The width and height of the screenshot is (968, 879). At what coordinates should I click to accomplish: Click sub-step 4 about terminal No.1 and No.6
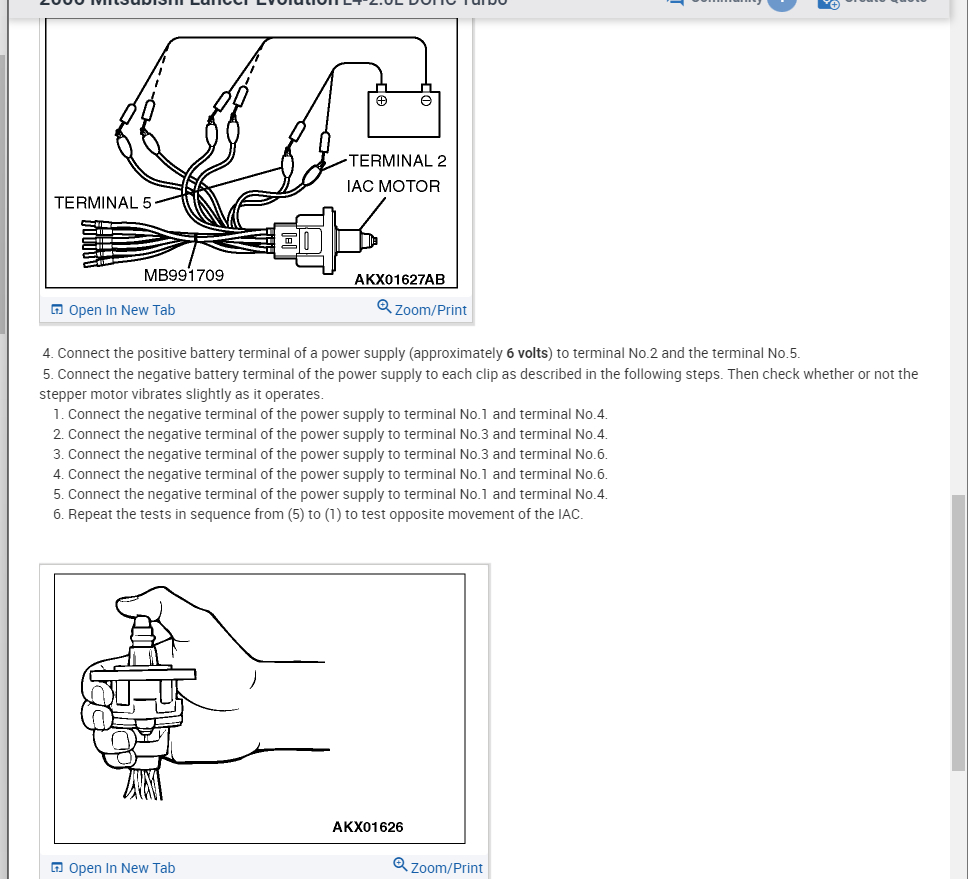(330, 474)
